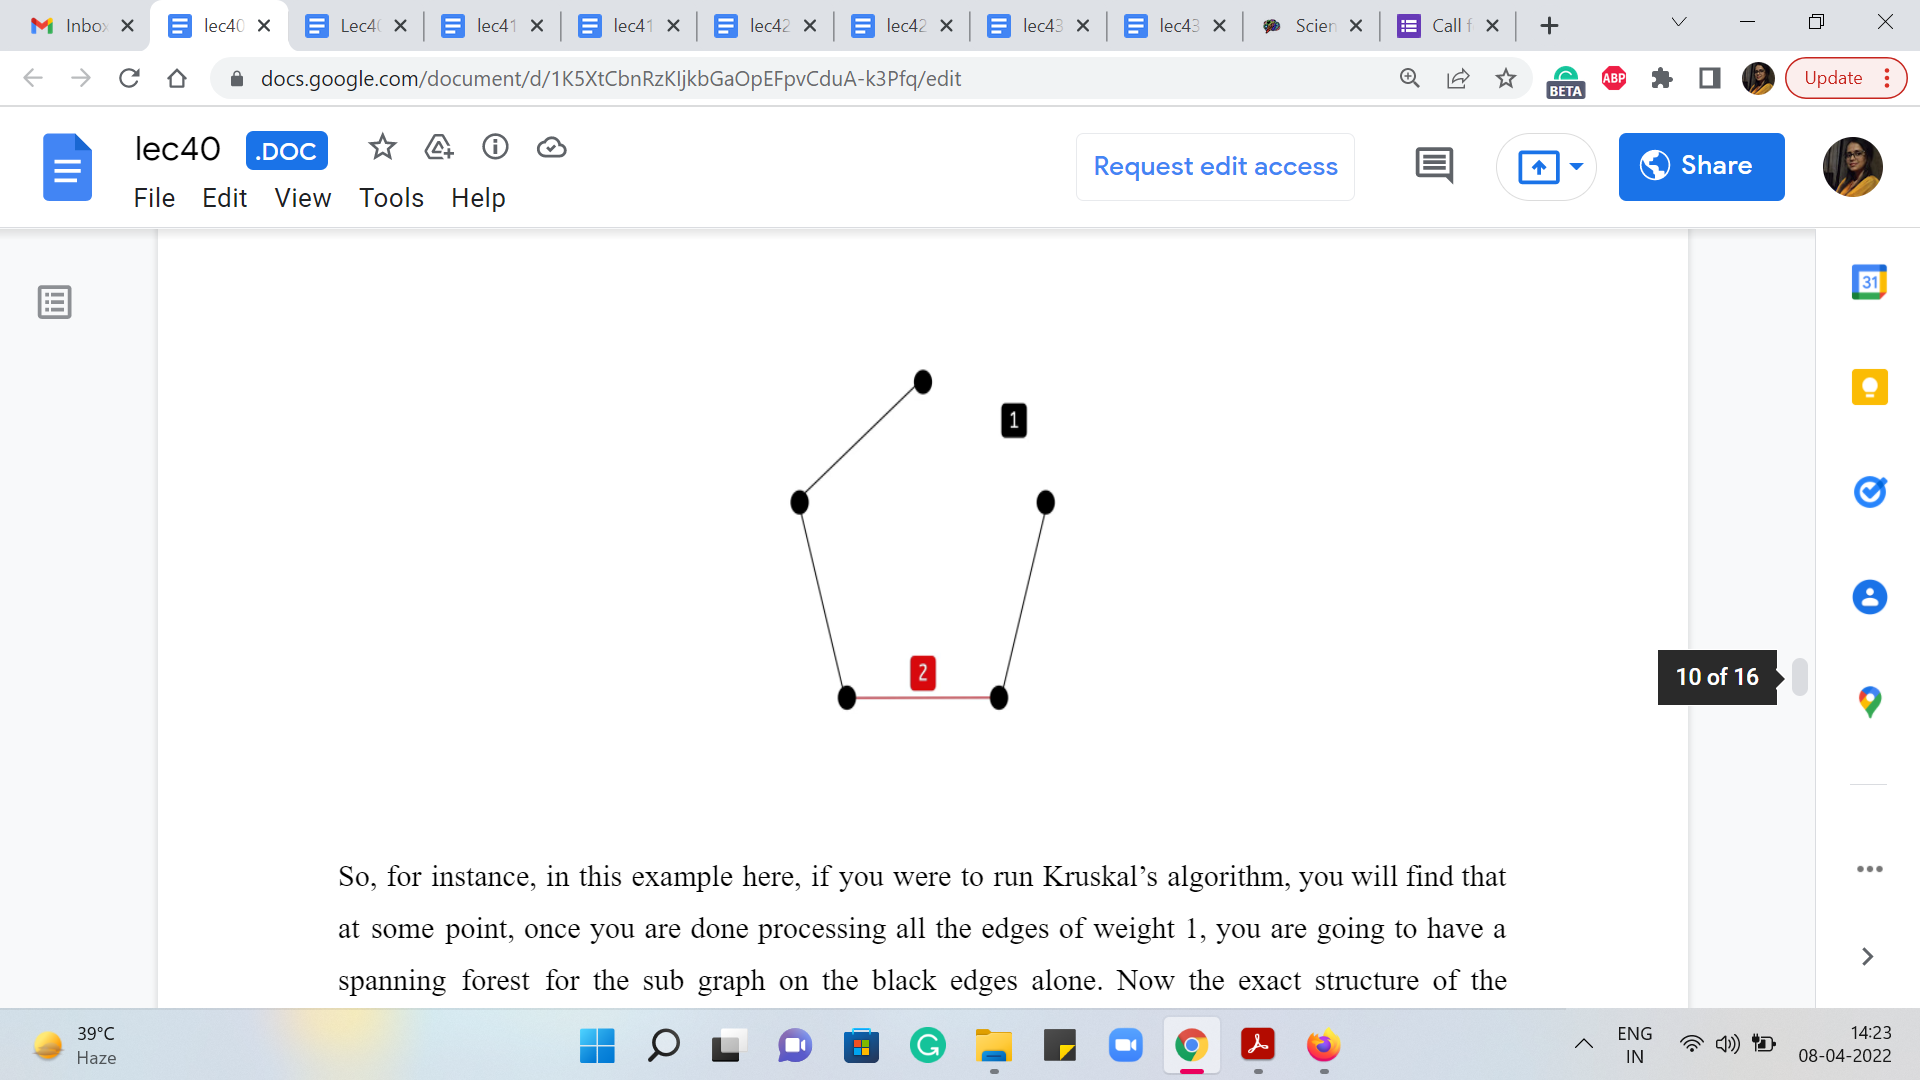Switch to lec42 tab
1920x1080 pixels.
pos(767,26)
